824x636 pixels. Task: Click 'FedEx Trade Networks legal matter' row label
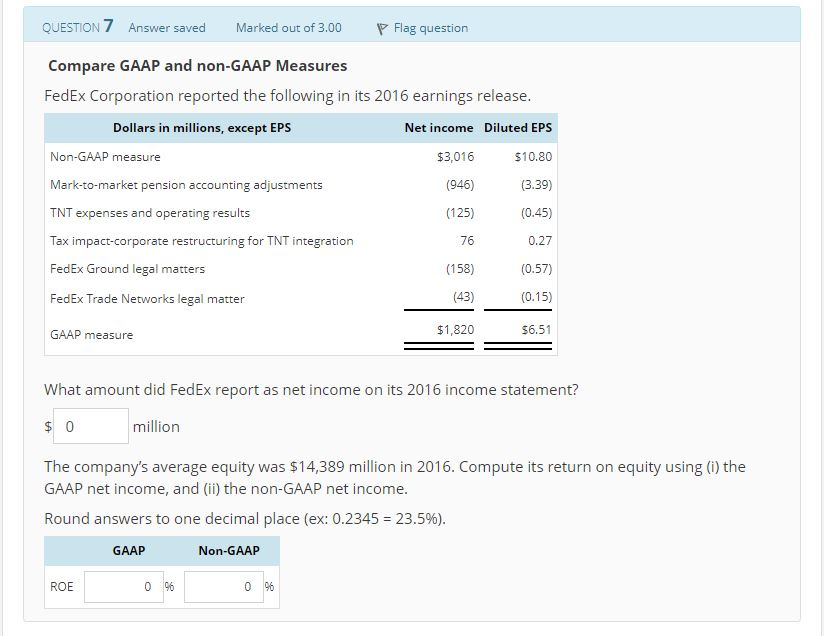tap(147, 299)
